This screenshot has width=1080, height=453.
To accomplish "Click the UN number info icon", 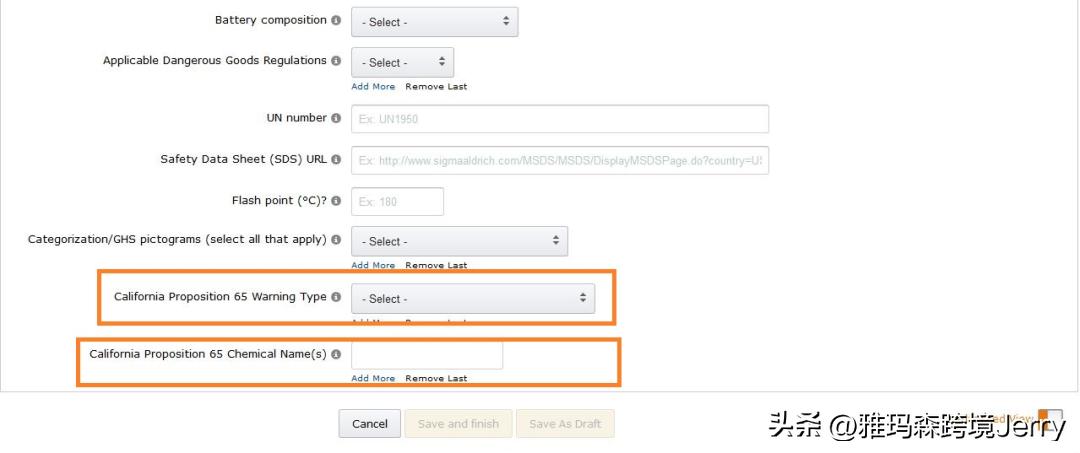I will pos(336,118).
